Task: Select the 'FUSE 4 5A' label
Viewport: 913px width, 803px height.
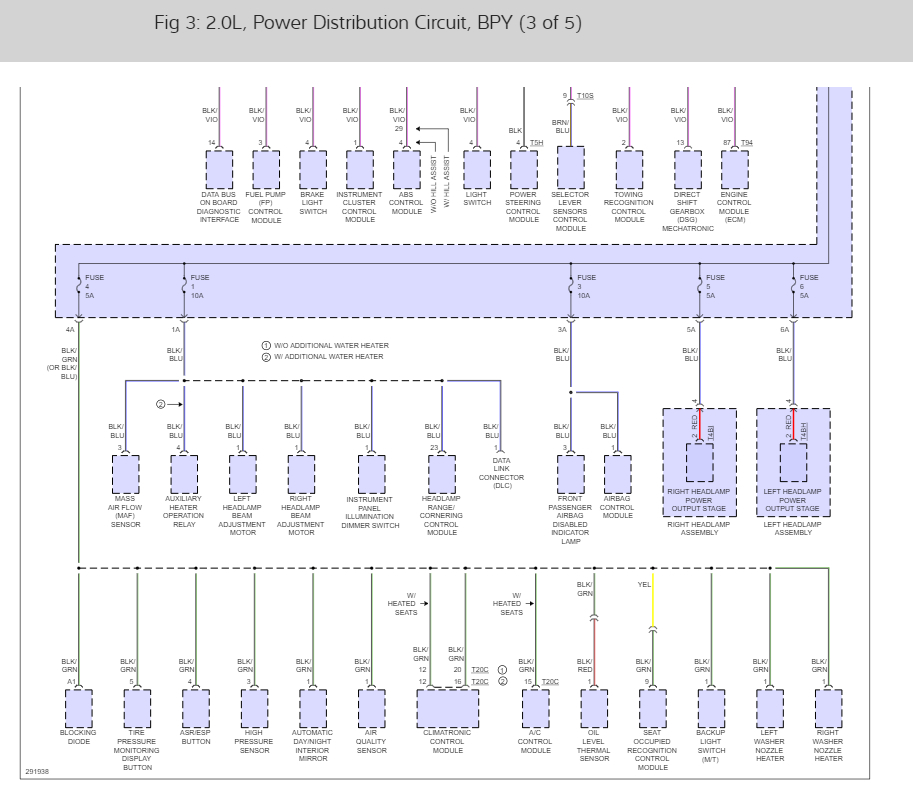Action: coord(94,286)
